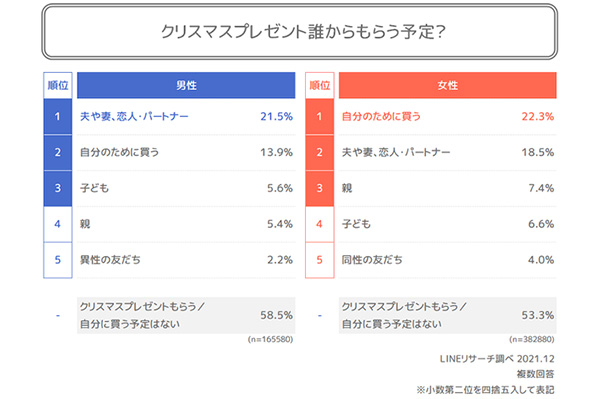600x399 pixels.
Task: Select blue 夫や妻、恋人・パートナー row text
Action: [x=134, y=116]
